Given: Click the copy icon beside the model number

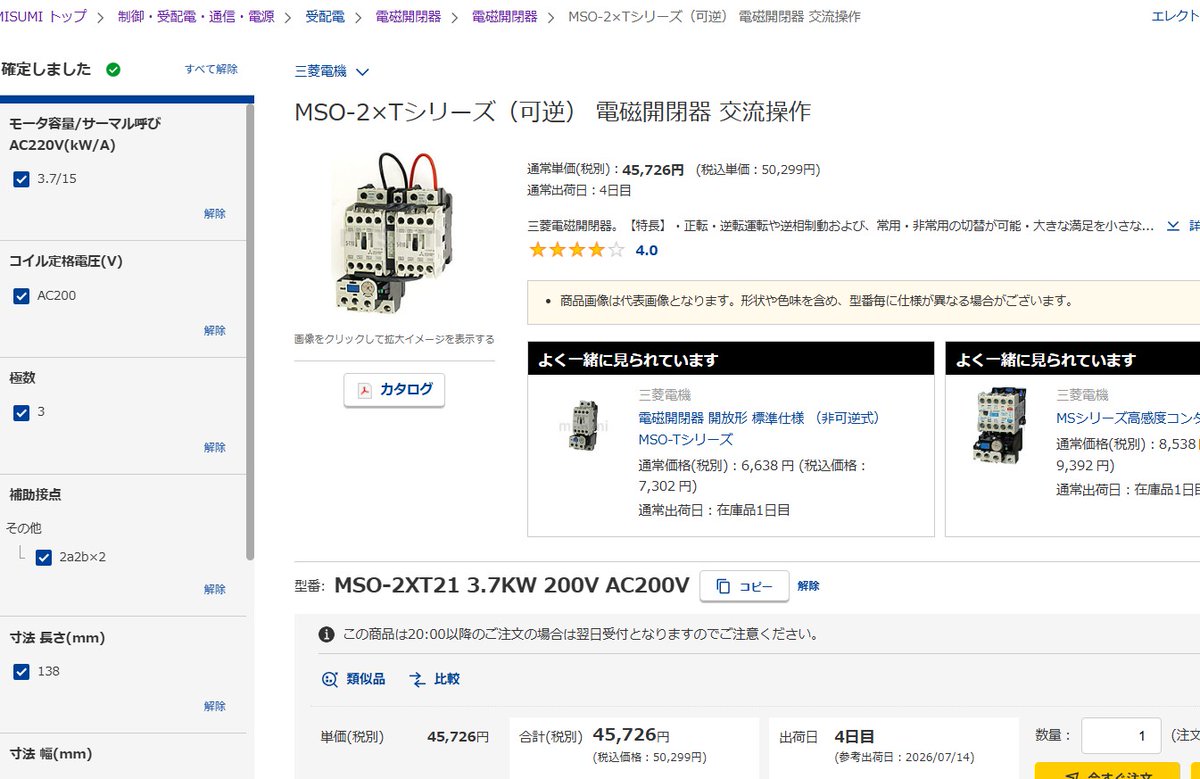Looking at the screenshot, I should 724,586.
